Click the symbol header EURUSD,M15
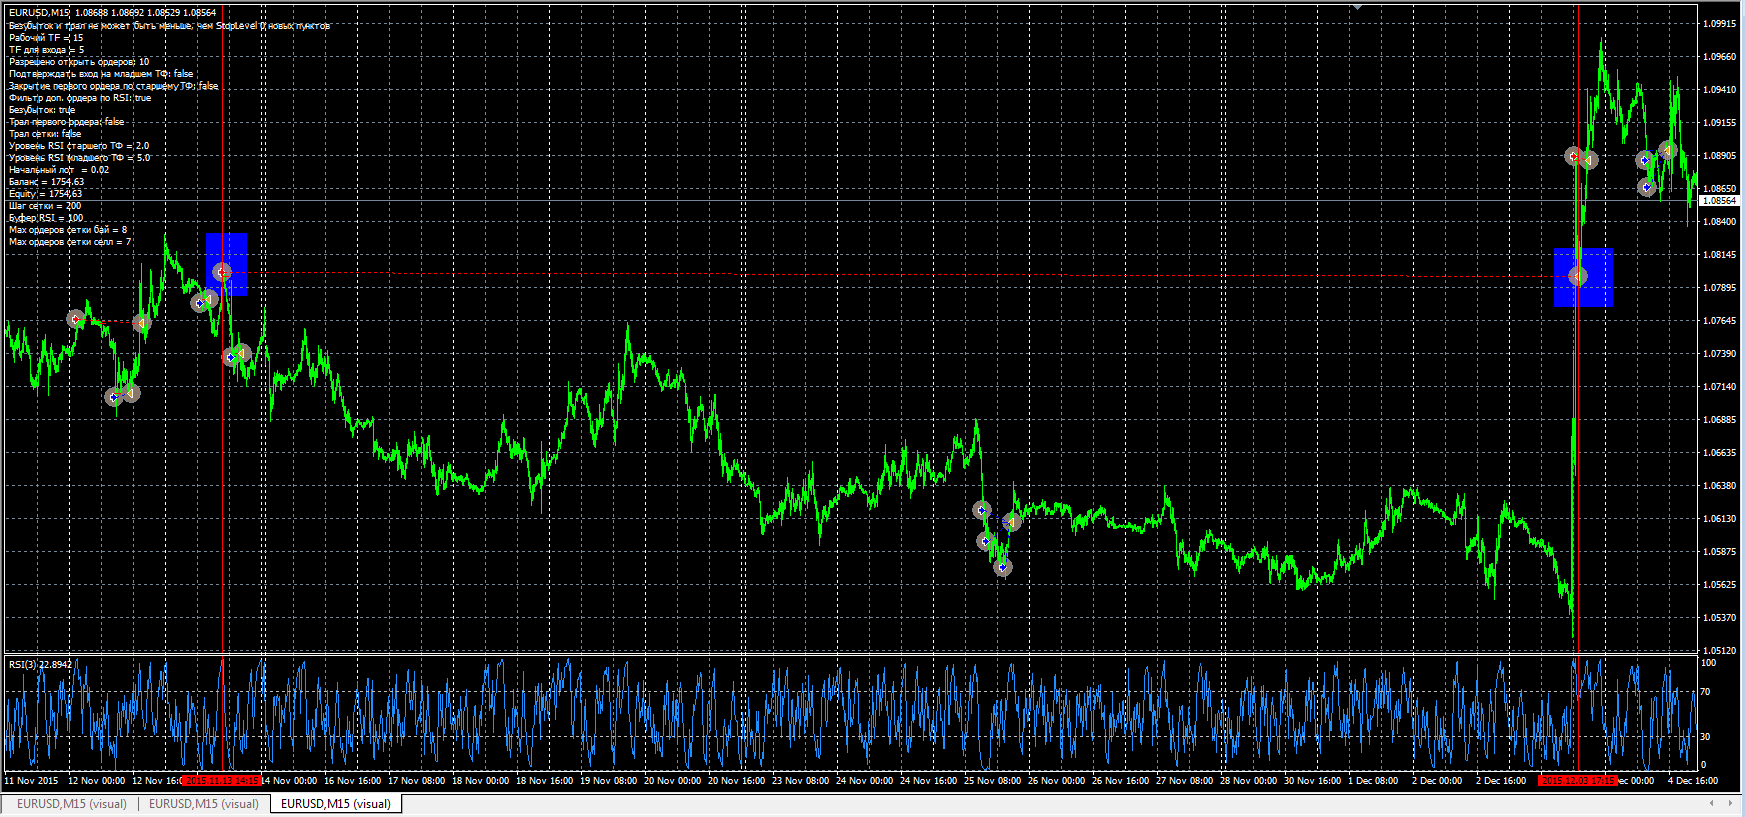The height and width of the screenshot is (817, 1745). [x=39, y=13]
